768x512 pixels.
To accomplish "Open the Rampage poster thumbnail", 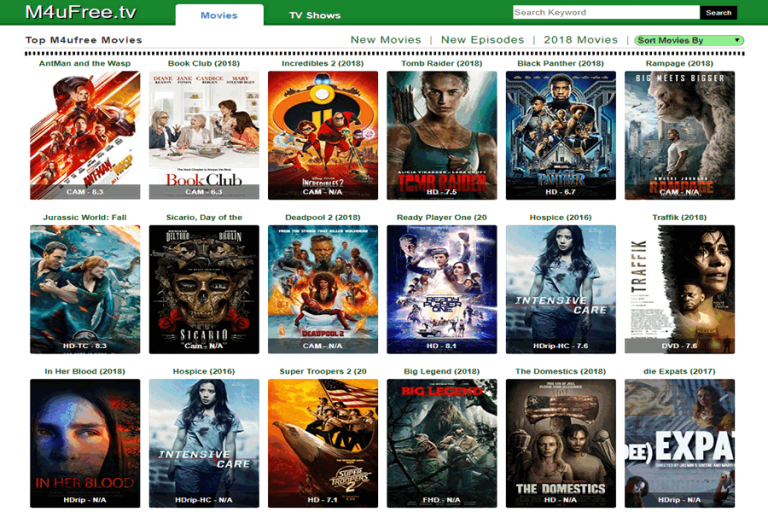I will click(679, 135).
